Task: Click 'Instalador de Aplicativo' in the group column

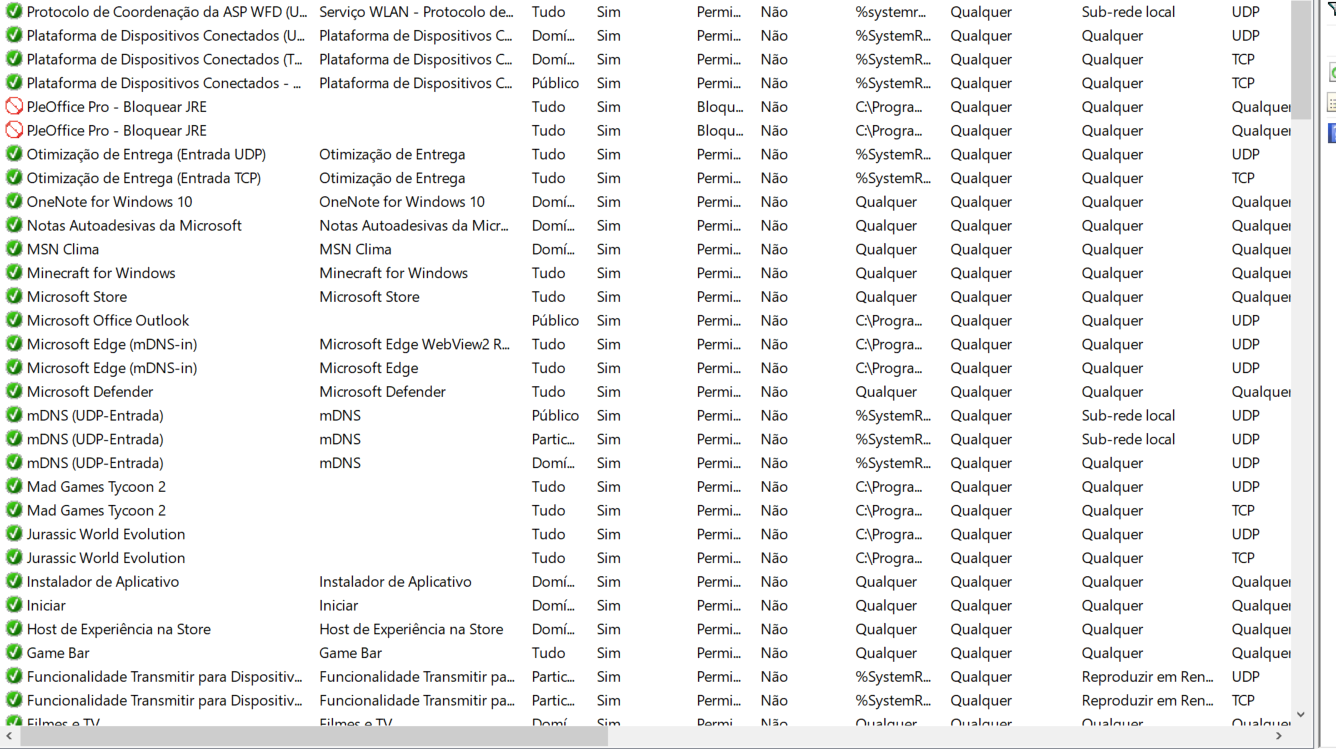Action: pyautogui.click(x=395, y=582)
